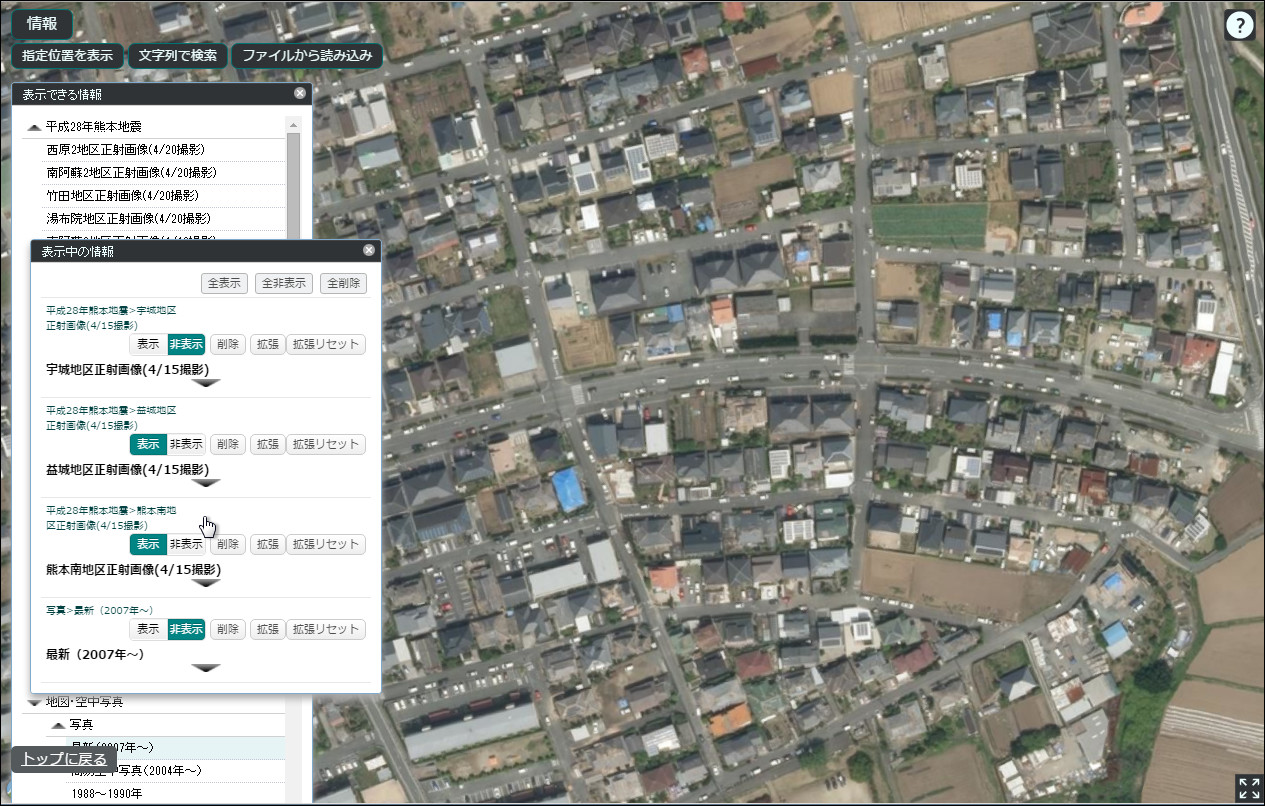Delete the 益城地区 layer with 削除
Image resolution: width=1265 pixels, height=806 pixels.
click(x=227, y=444)
